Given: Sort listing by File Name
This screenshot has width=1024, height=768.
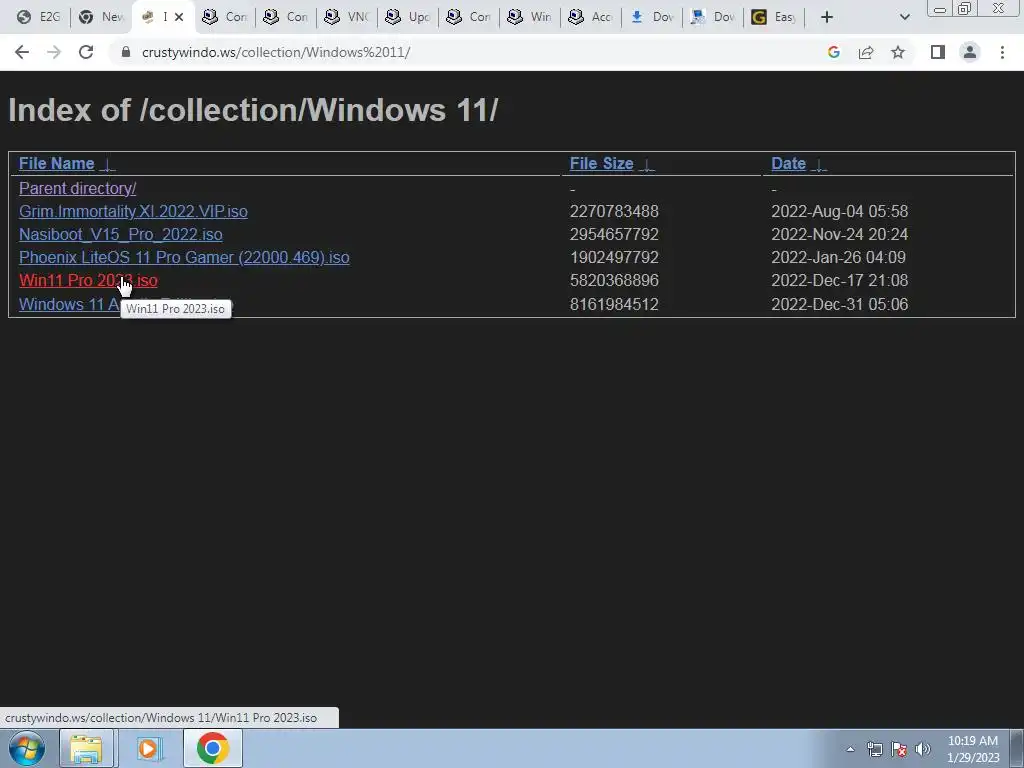Looking at the screenshot, I should pyautogui.click(x=57, y=163).
